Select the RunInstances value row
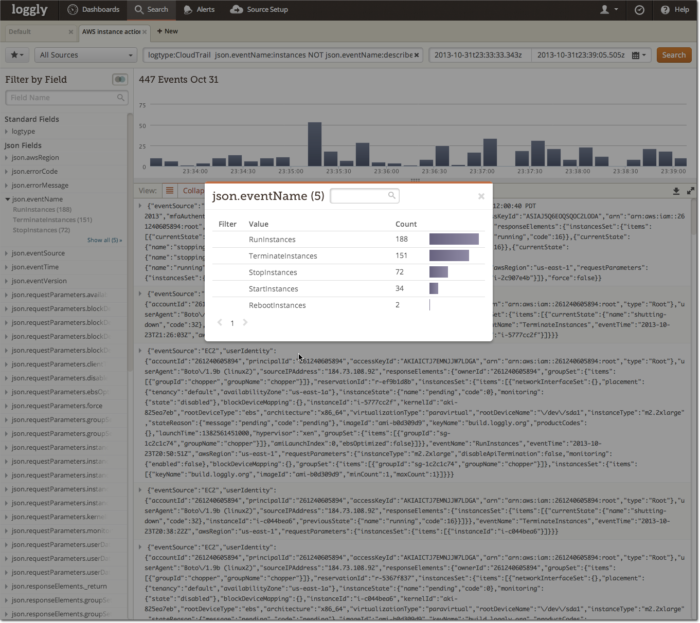Image resolution: width=700 pixels, height=623 pixels. 272,239
